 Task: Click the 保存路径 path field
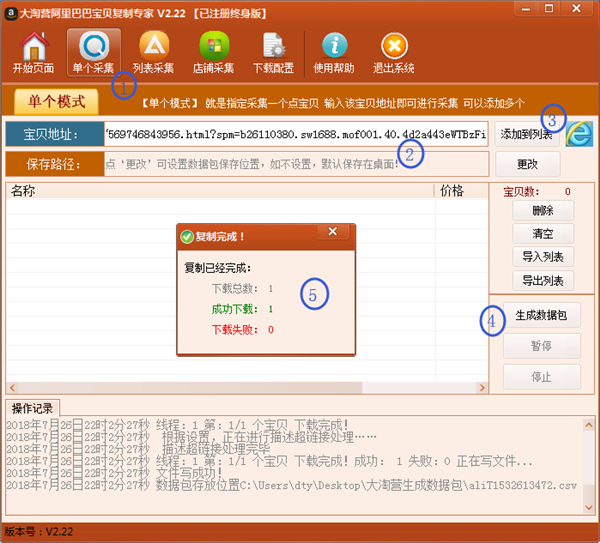[x=296, y=163]
